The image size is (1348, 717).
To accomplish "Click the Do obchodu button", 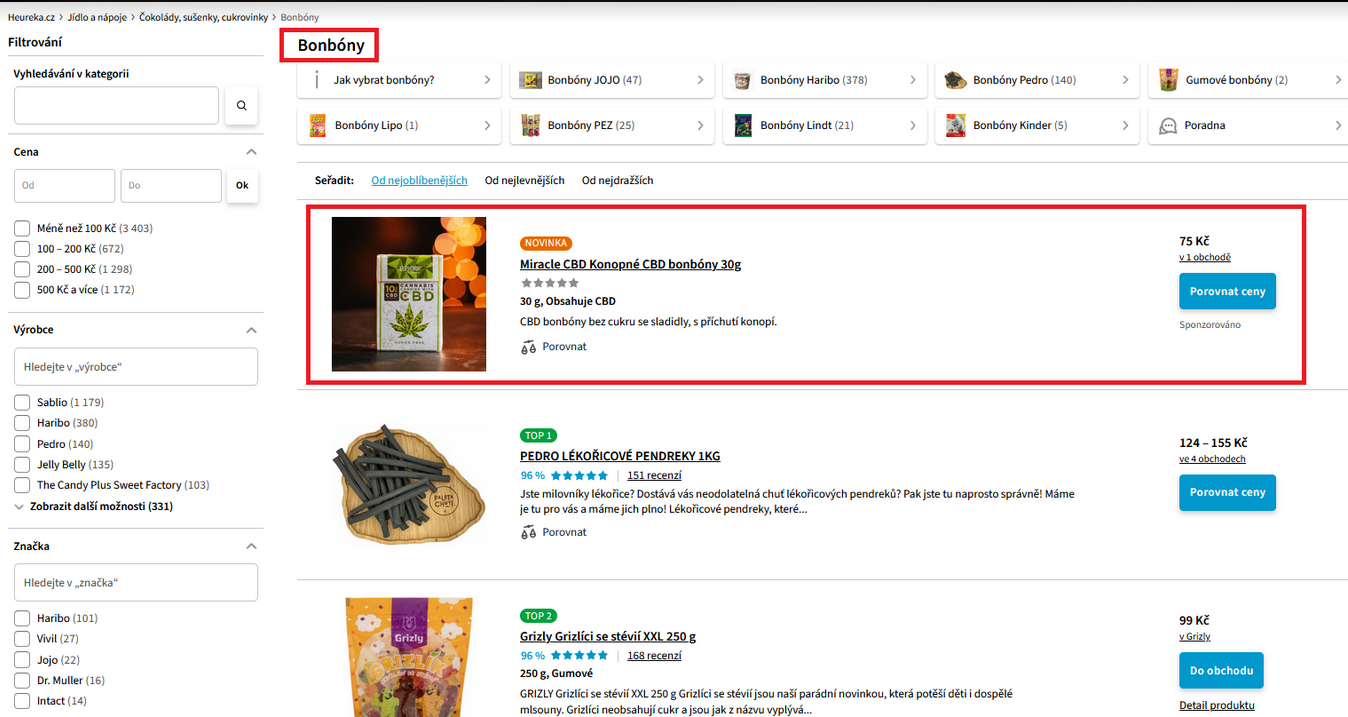I will click(1221, 670).
